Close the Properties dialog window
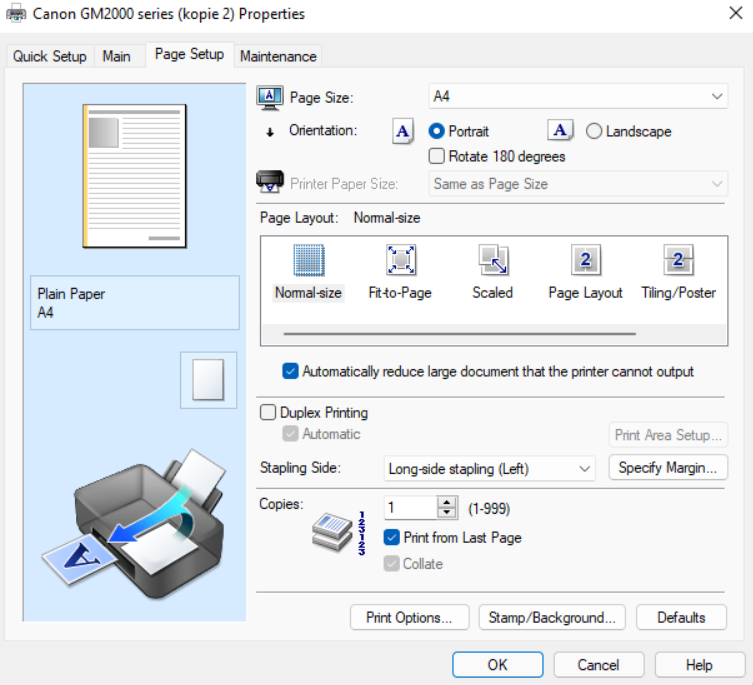 point(736,13)
